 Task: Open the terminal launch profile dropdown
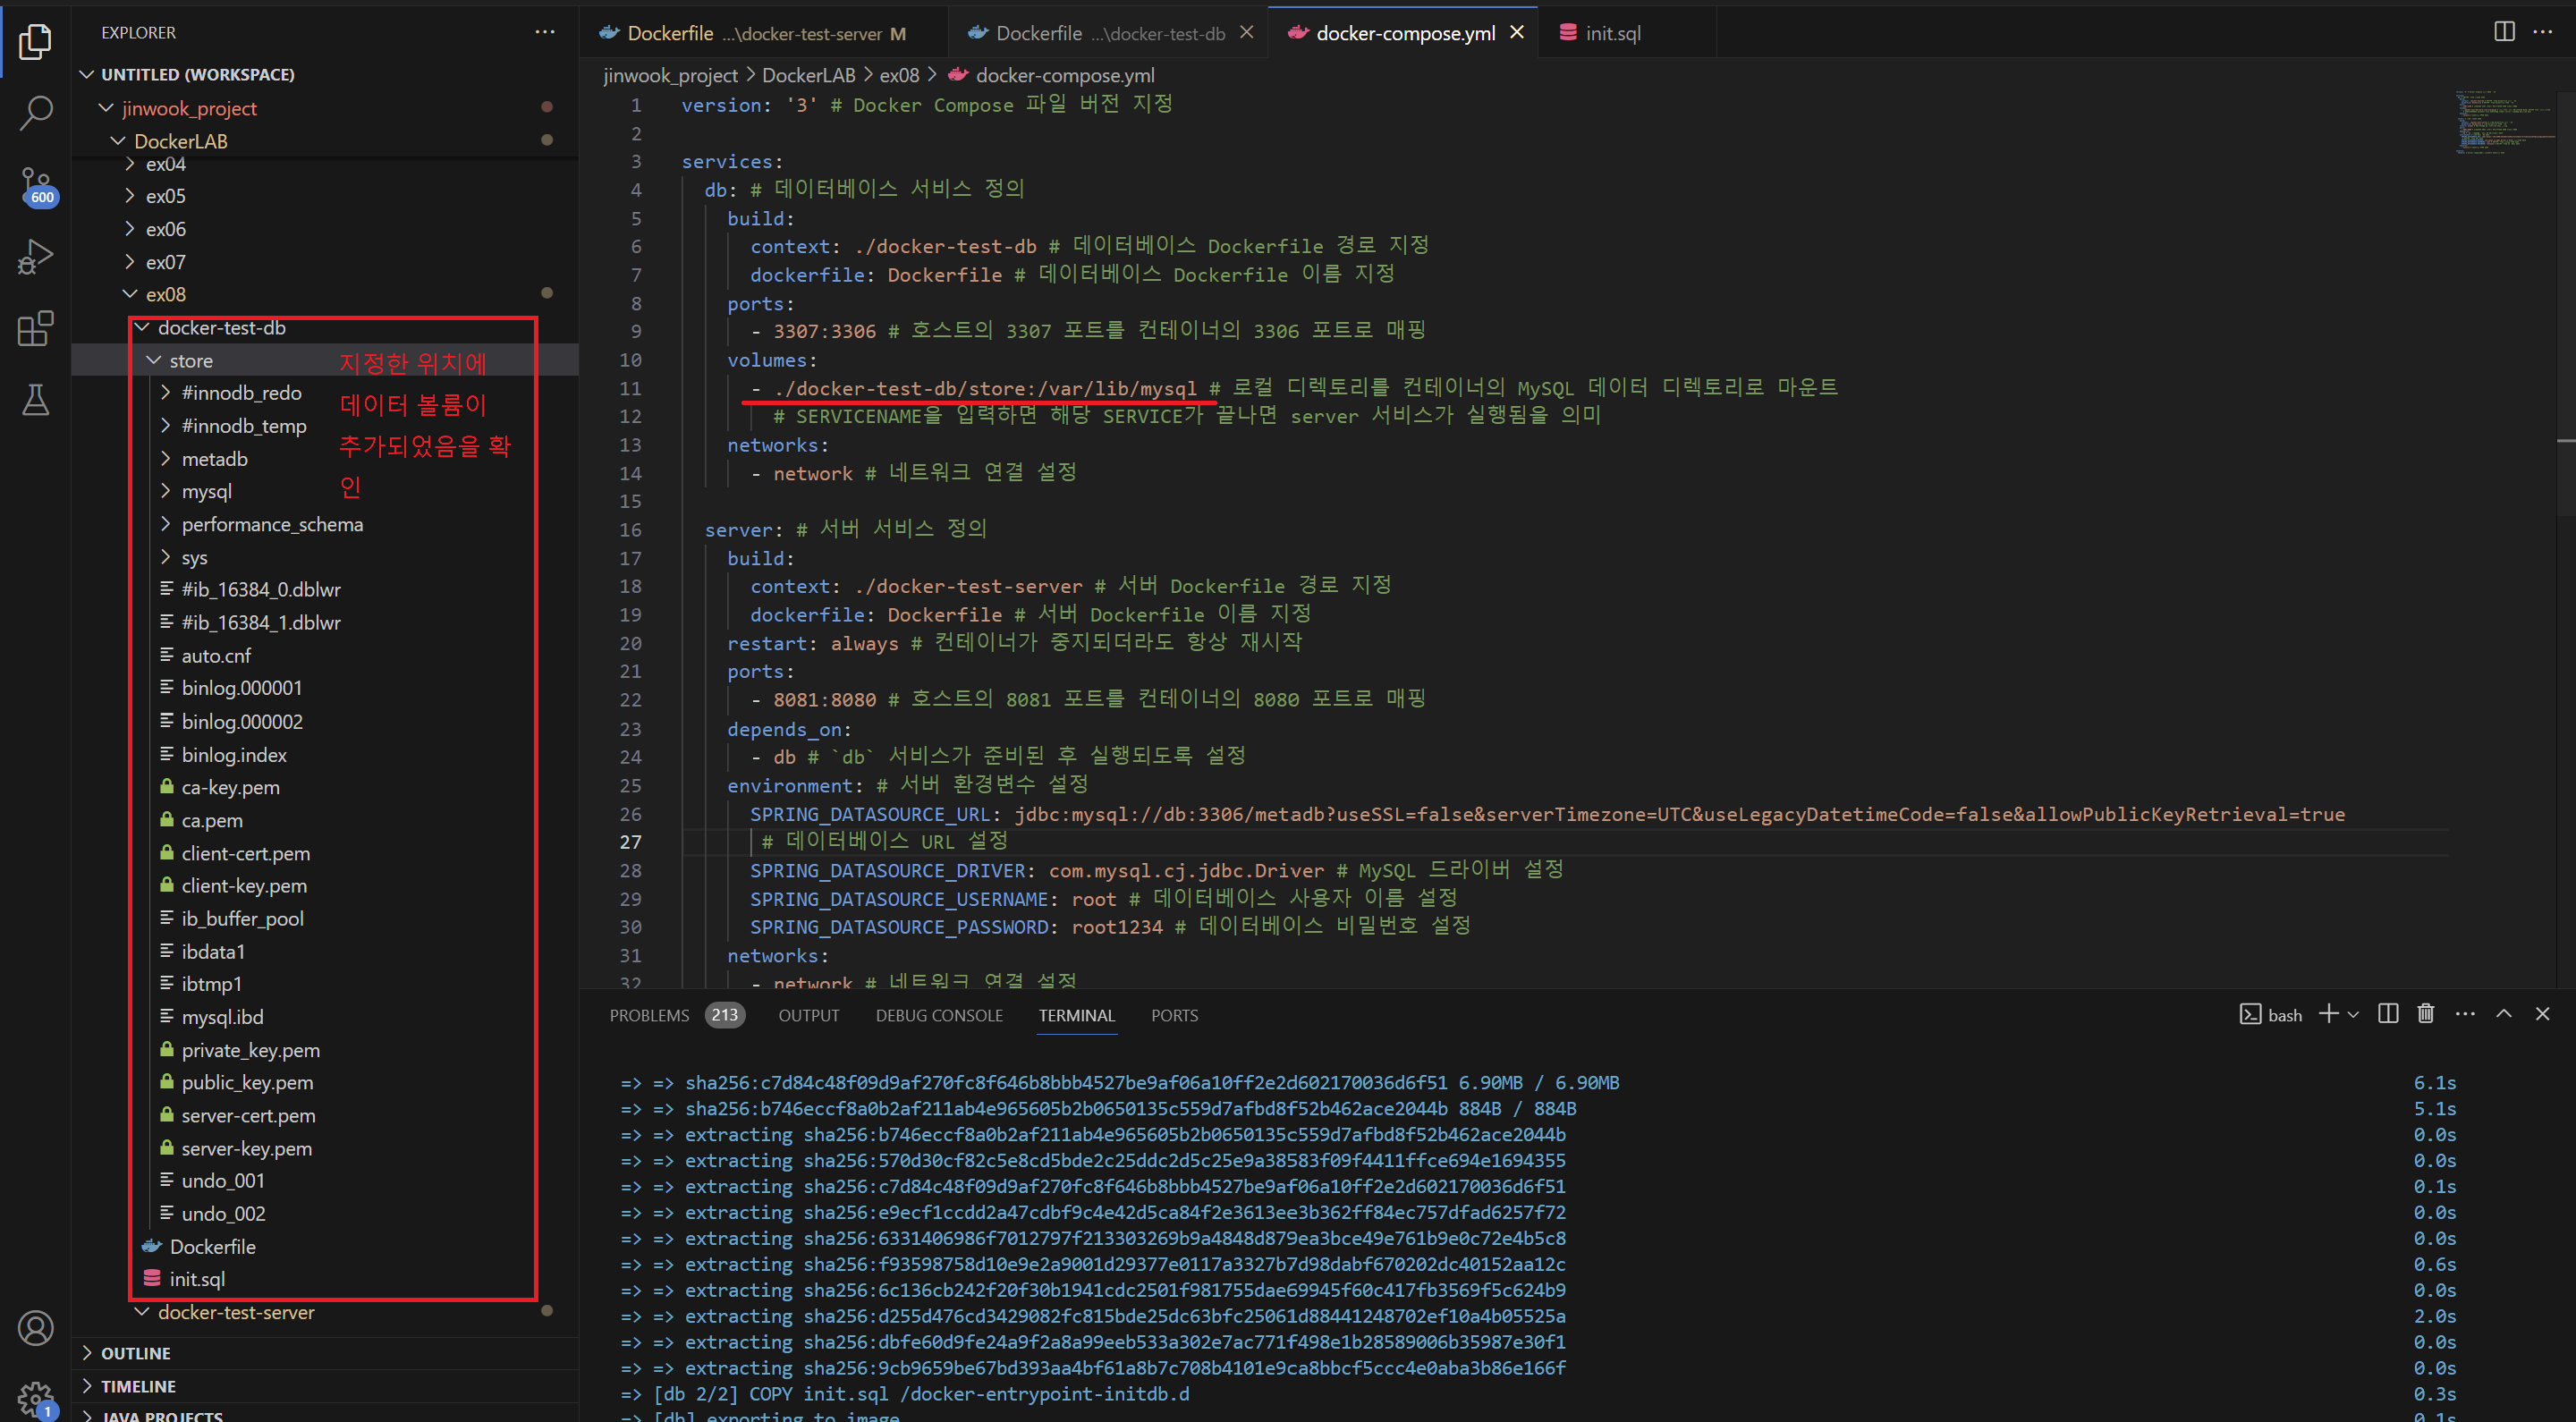pos(2353,1015)
